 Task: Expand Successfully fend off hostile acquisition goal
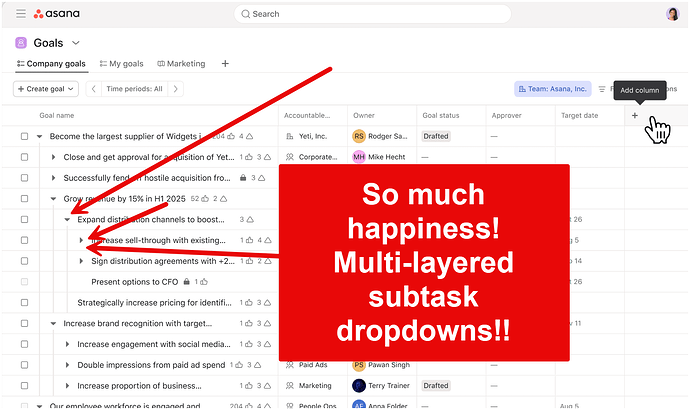53,178
